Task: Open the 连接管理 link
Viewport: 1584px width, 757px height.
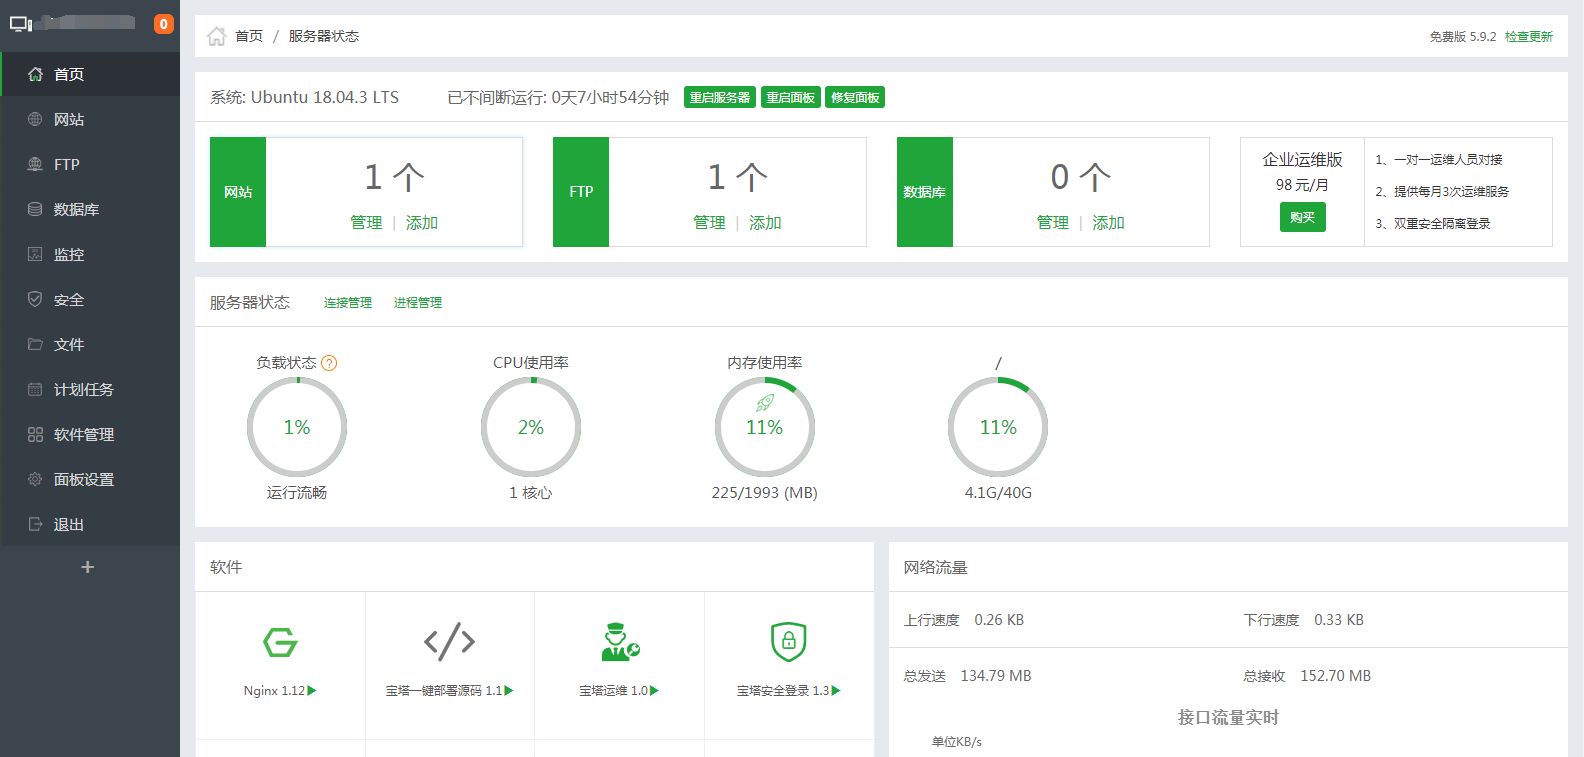Action: point(348,303)
